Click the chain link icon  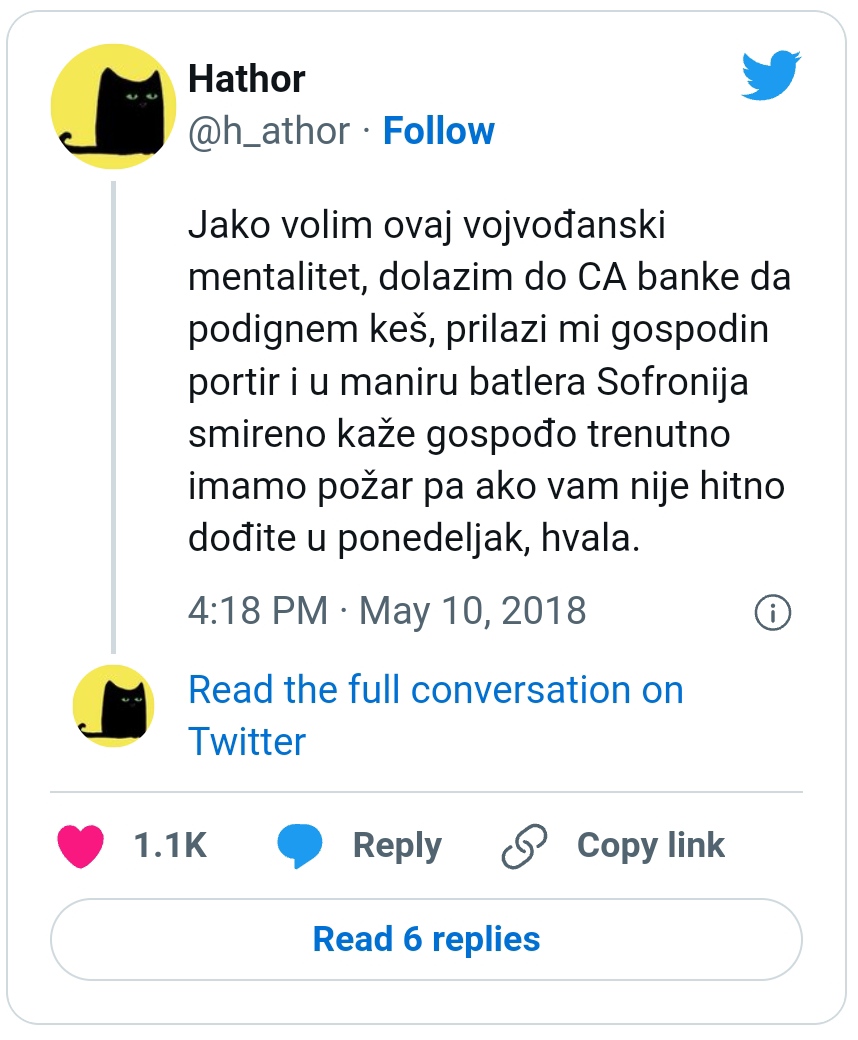526,847
